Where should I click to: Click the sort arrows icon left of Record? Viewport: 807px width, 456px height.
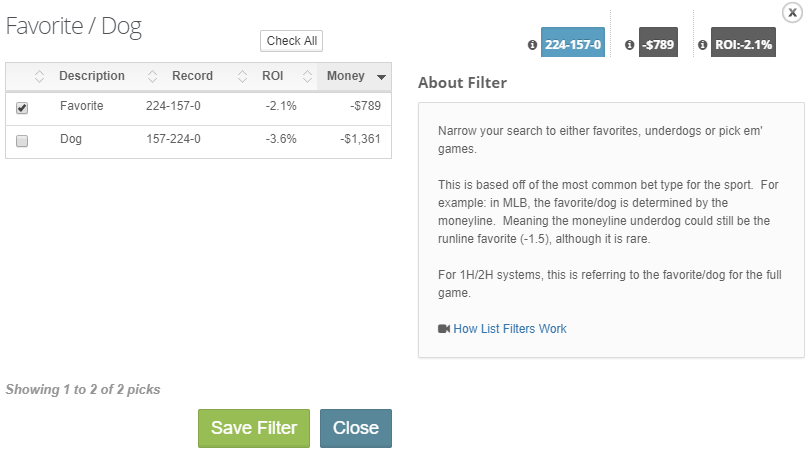(x=152, y=76)
